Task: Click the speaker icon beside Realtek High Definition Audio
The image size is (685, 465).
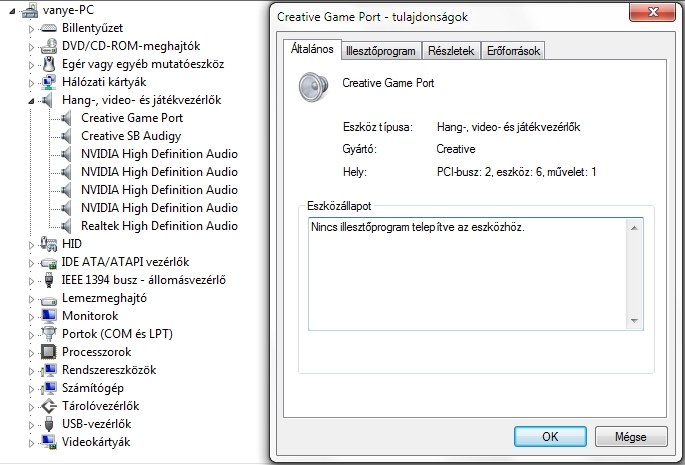Action: click(x=66, y=226)
